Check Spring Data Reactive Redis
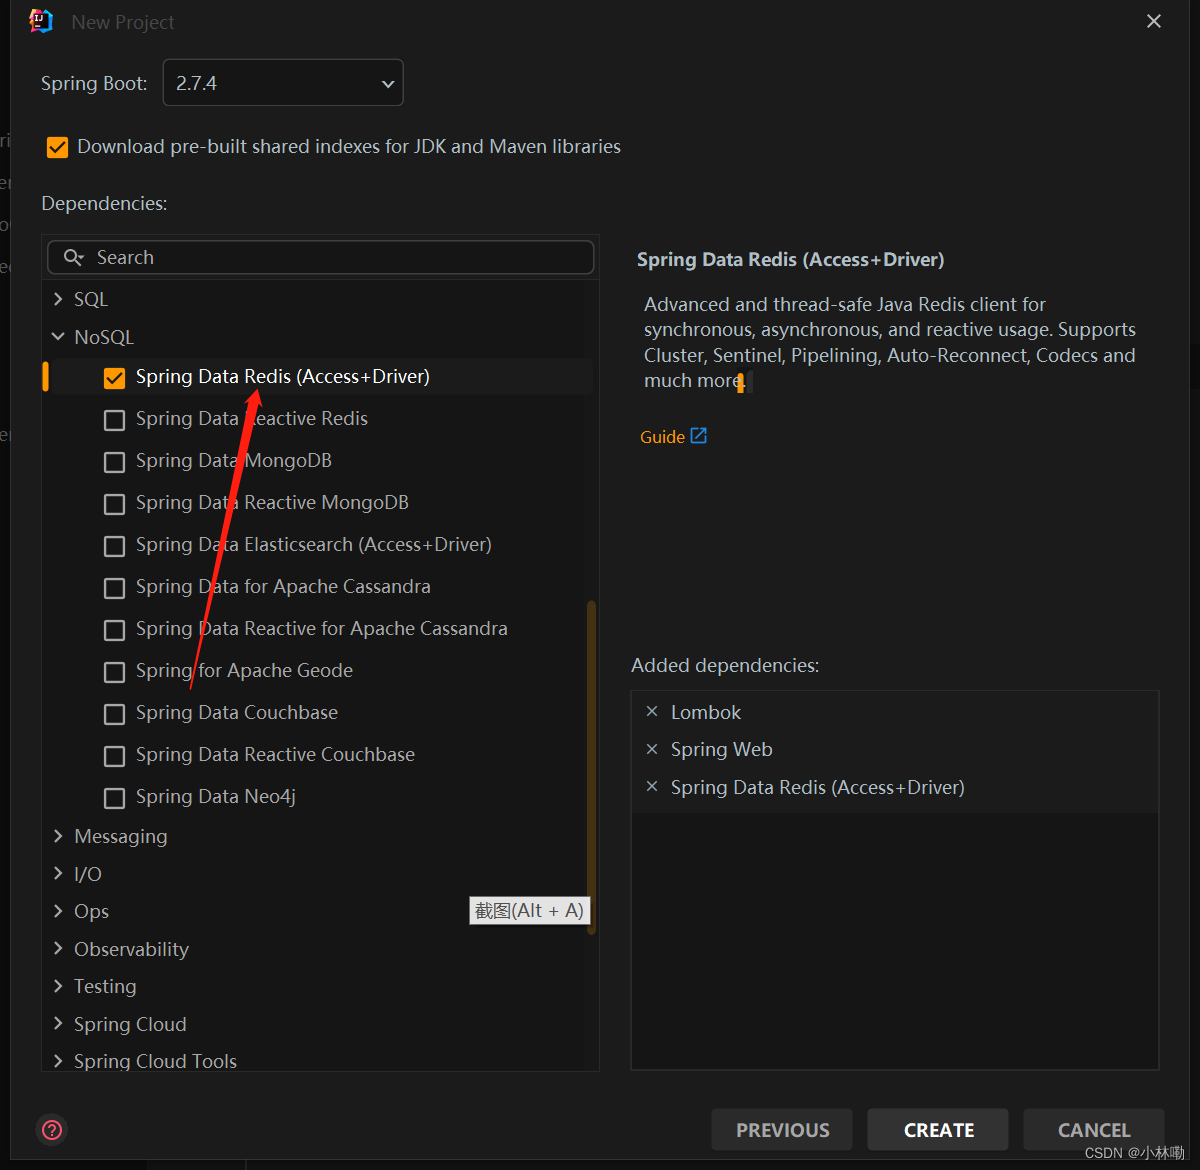The height and width of the screenshot is (1170, 1200). (x=115, y=420)
